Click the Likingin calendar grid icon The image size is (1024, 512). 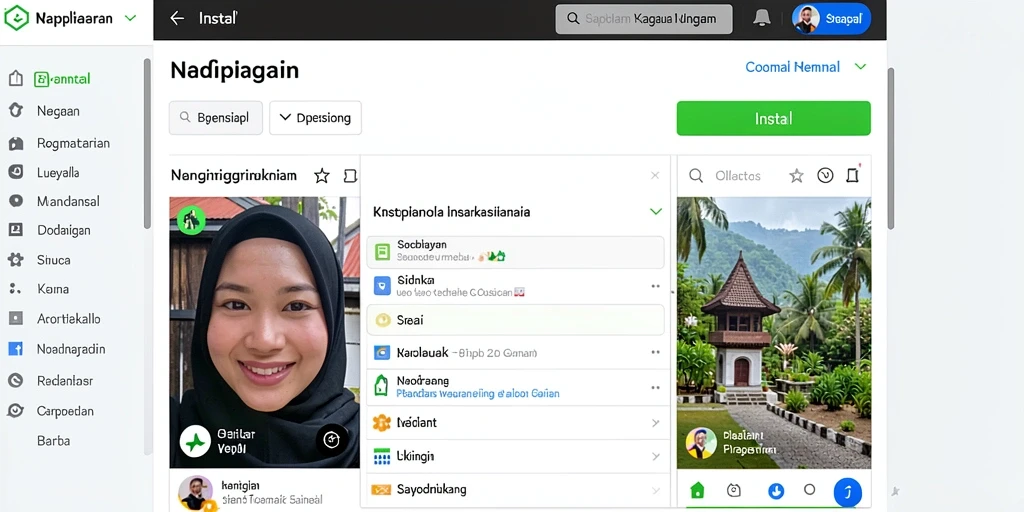point(381,456)
